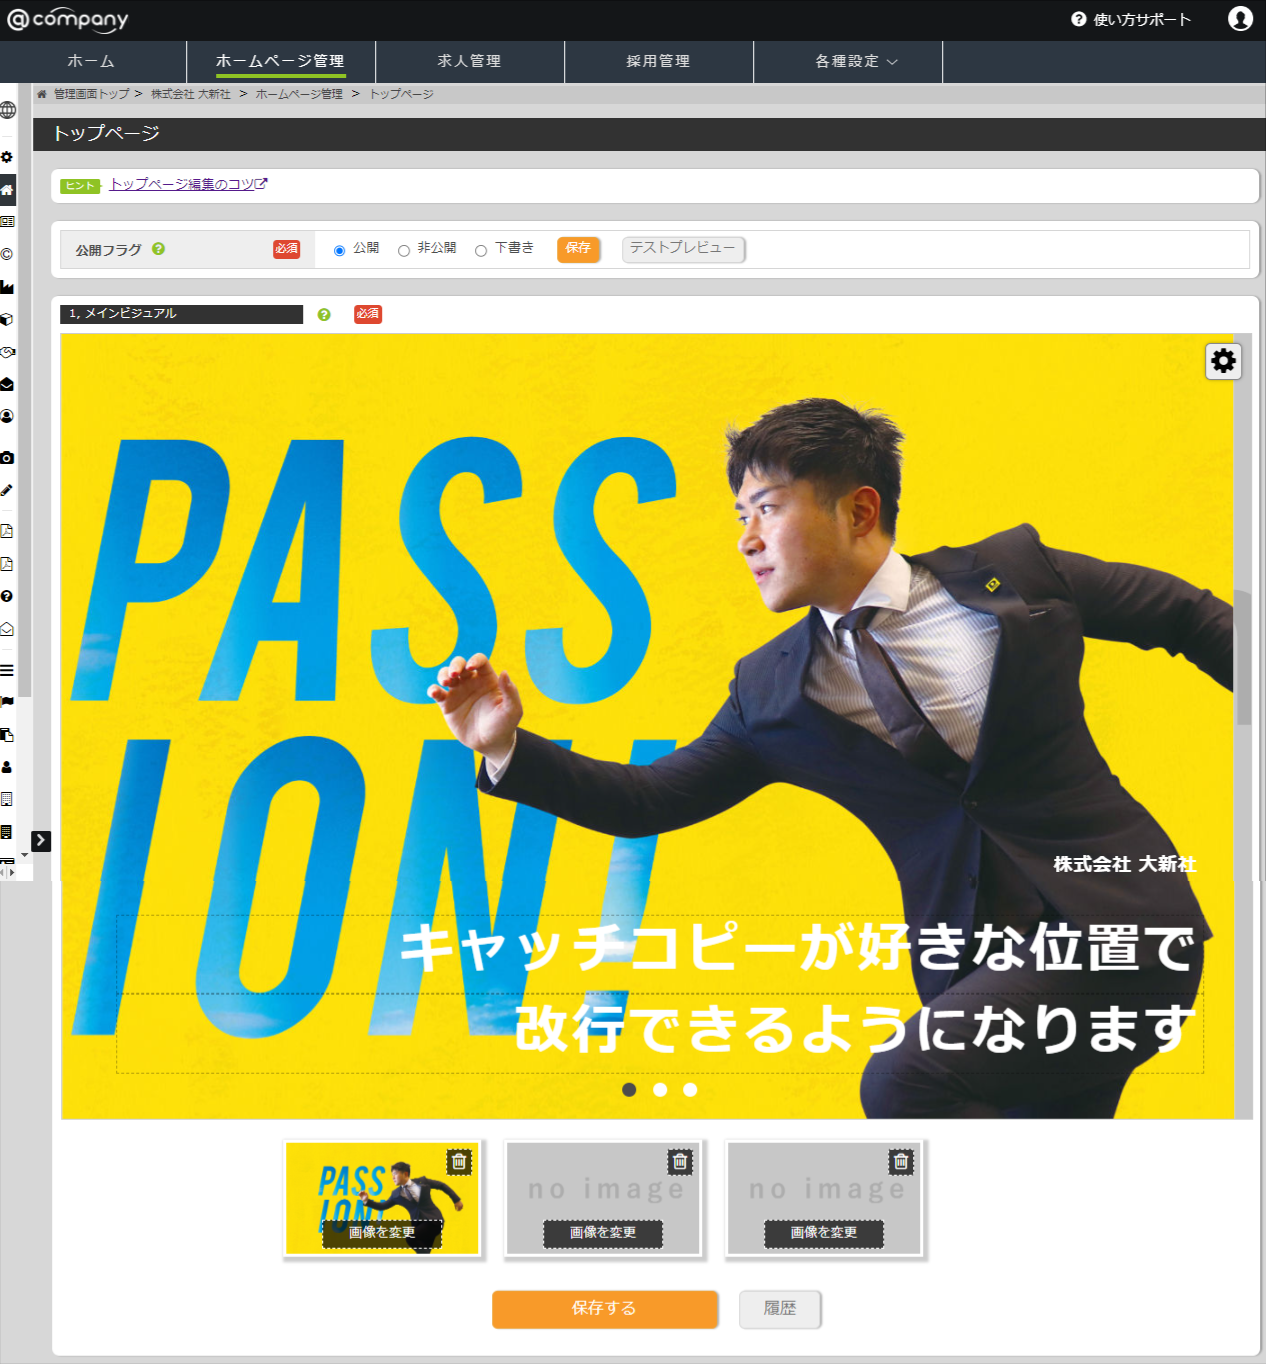This screenshot has width=1266, height=1364.
Task: Open the gear settings on the main visual
Action: (x=1223, y=361)
